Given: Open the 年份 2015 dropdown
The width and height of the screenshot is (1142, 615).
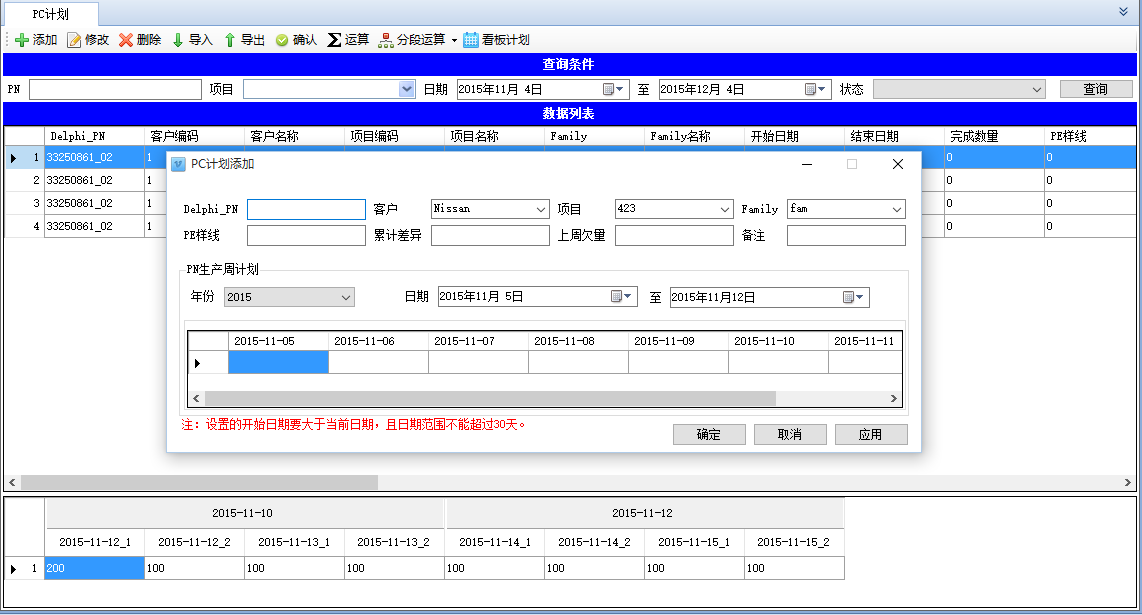Looking at the screenshot, I should click(x=346, y=297).
